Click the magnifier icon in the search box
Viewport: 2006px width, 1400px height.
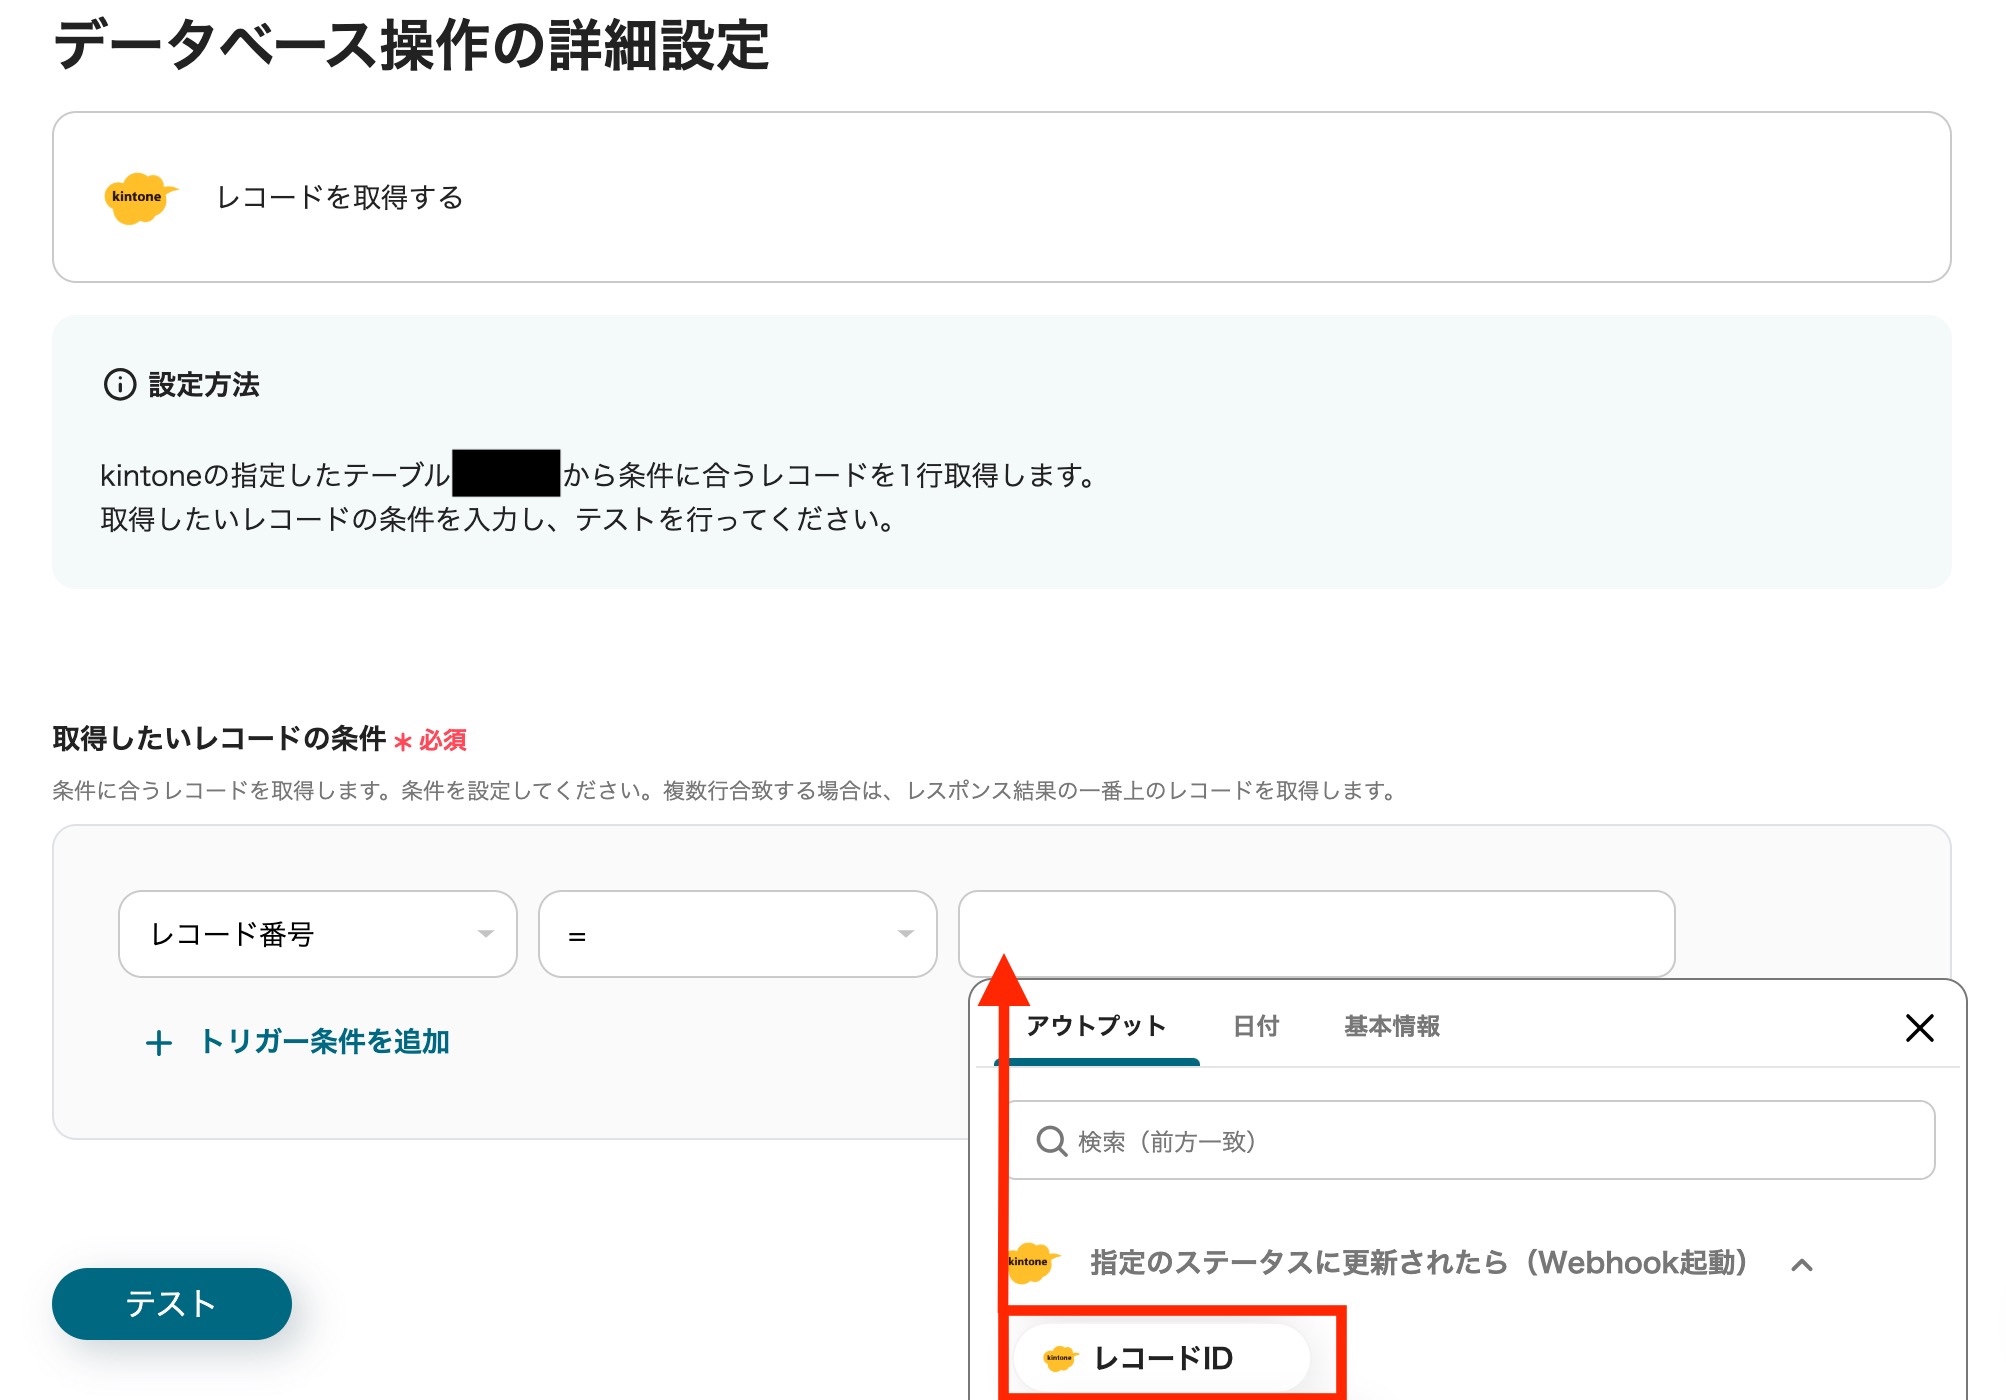coord(1051,1141)
